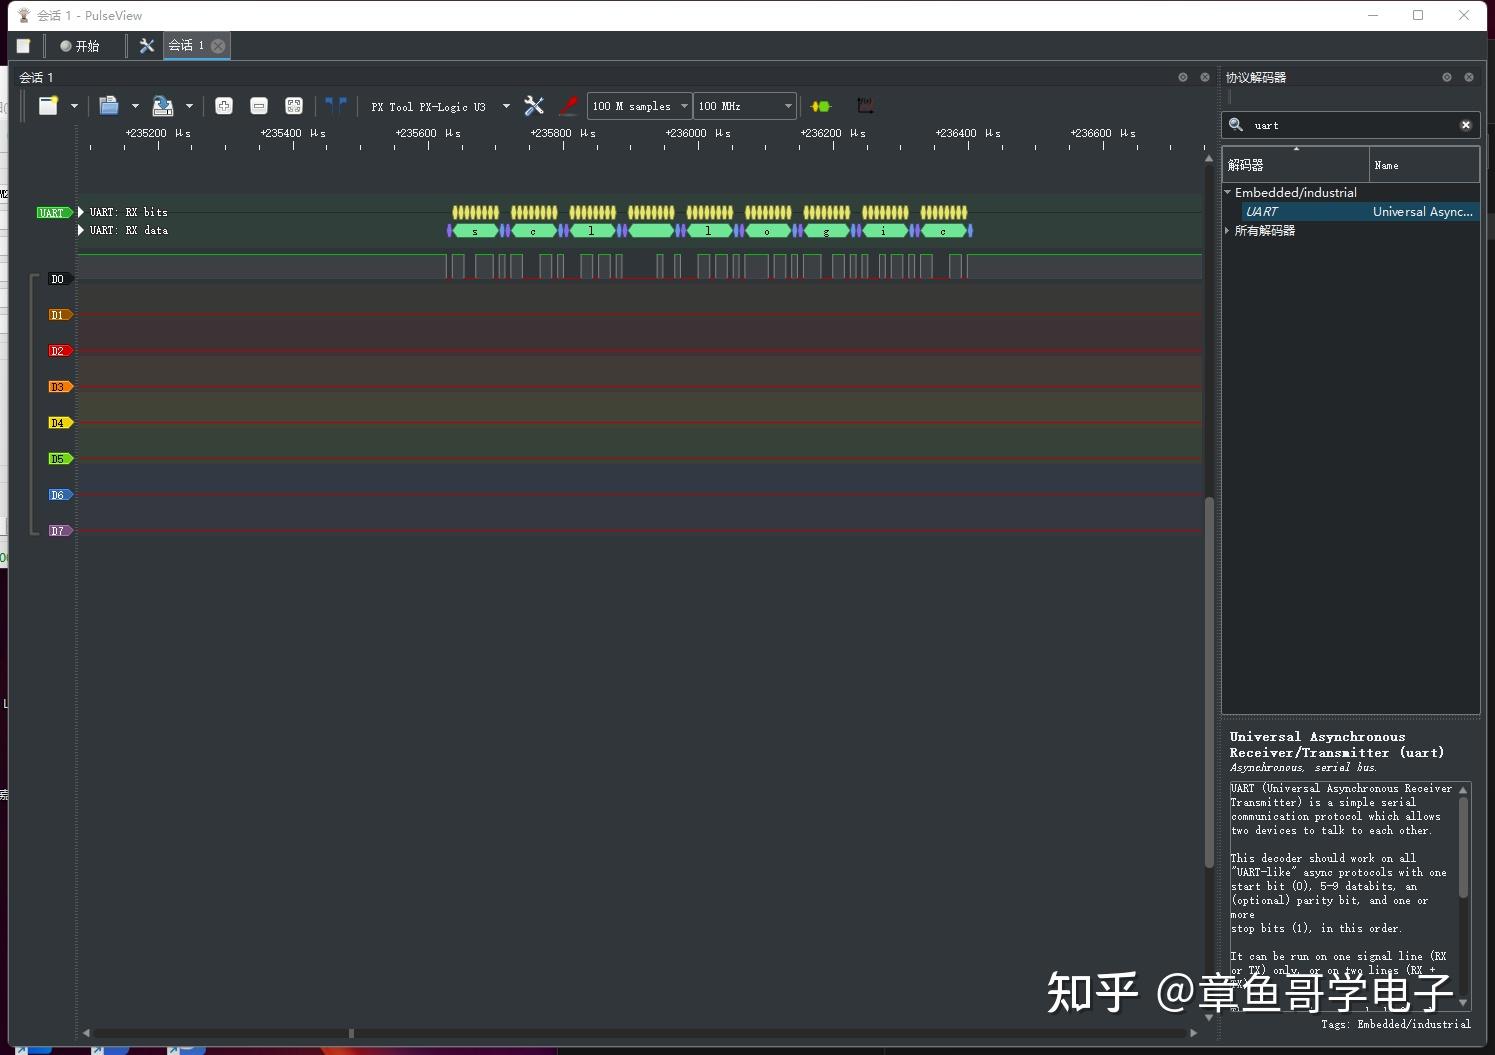The image size is (1495, 1055).
Task: Start capture with the 开始 button
Action: pyautogui.click(x=80, y=46)
